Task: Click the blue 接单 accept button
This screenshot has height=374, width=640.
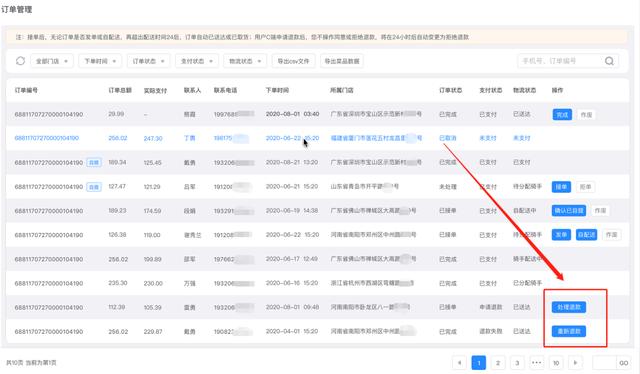Action: [561, 187]
